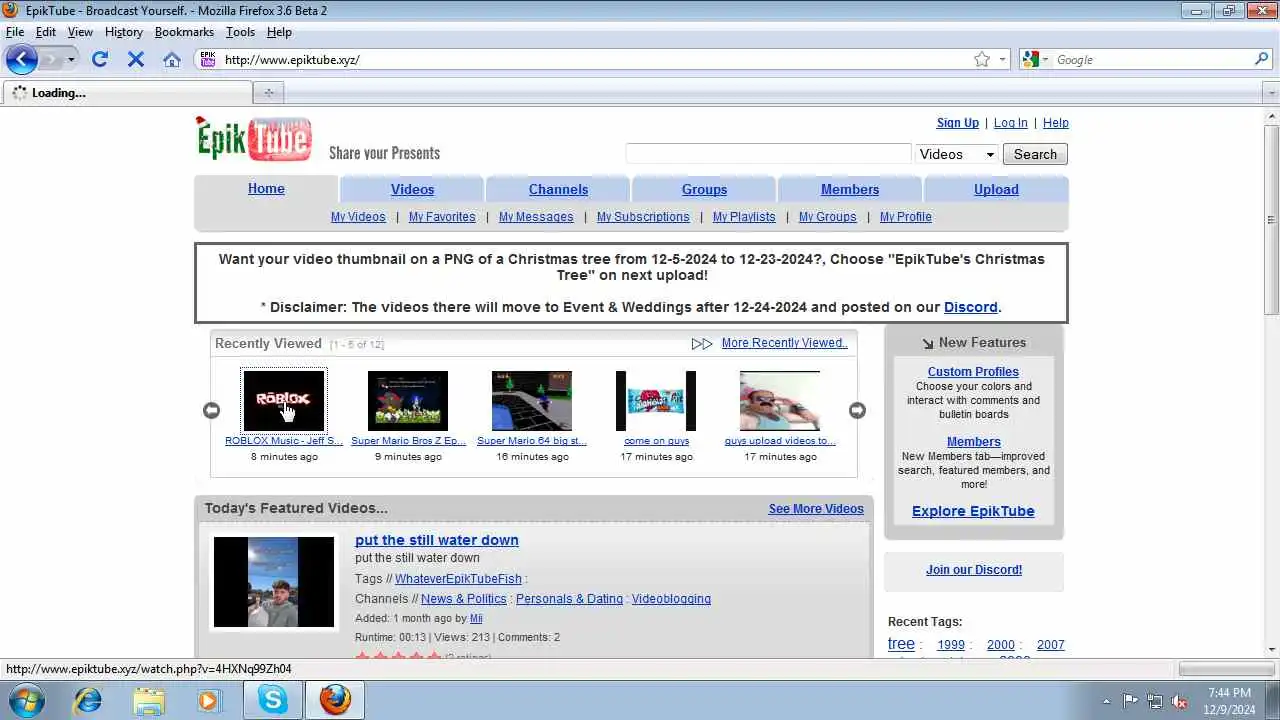Open the Super Mario Bros Z thumbnail
This screenshot has width=1280, height=720.
pyautogui.click(x=408, y=401)
